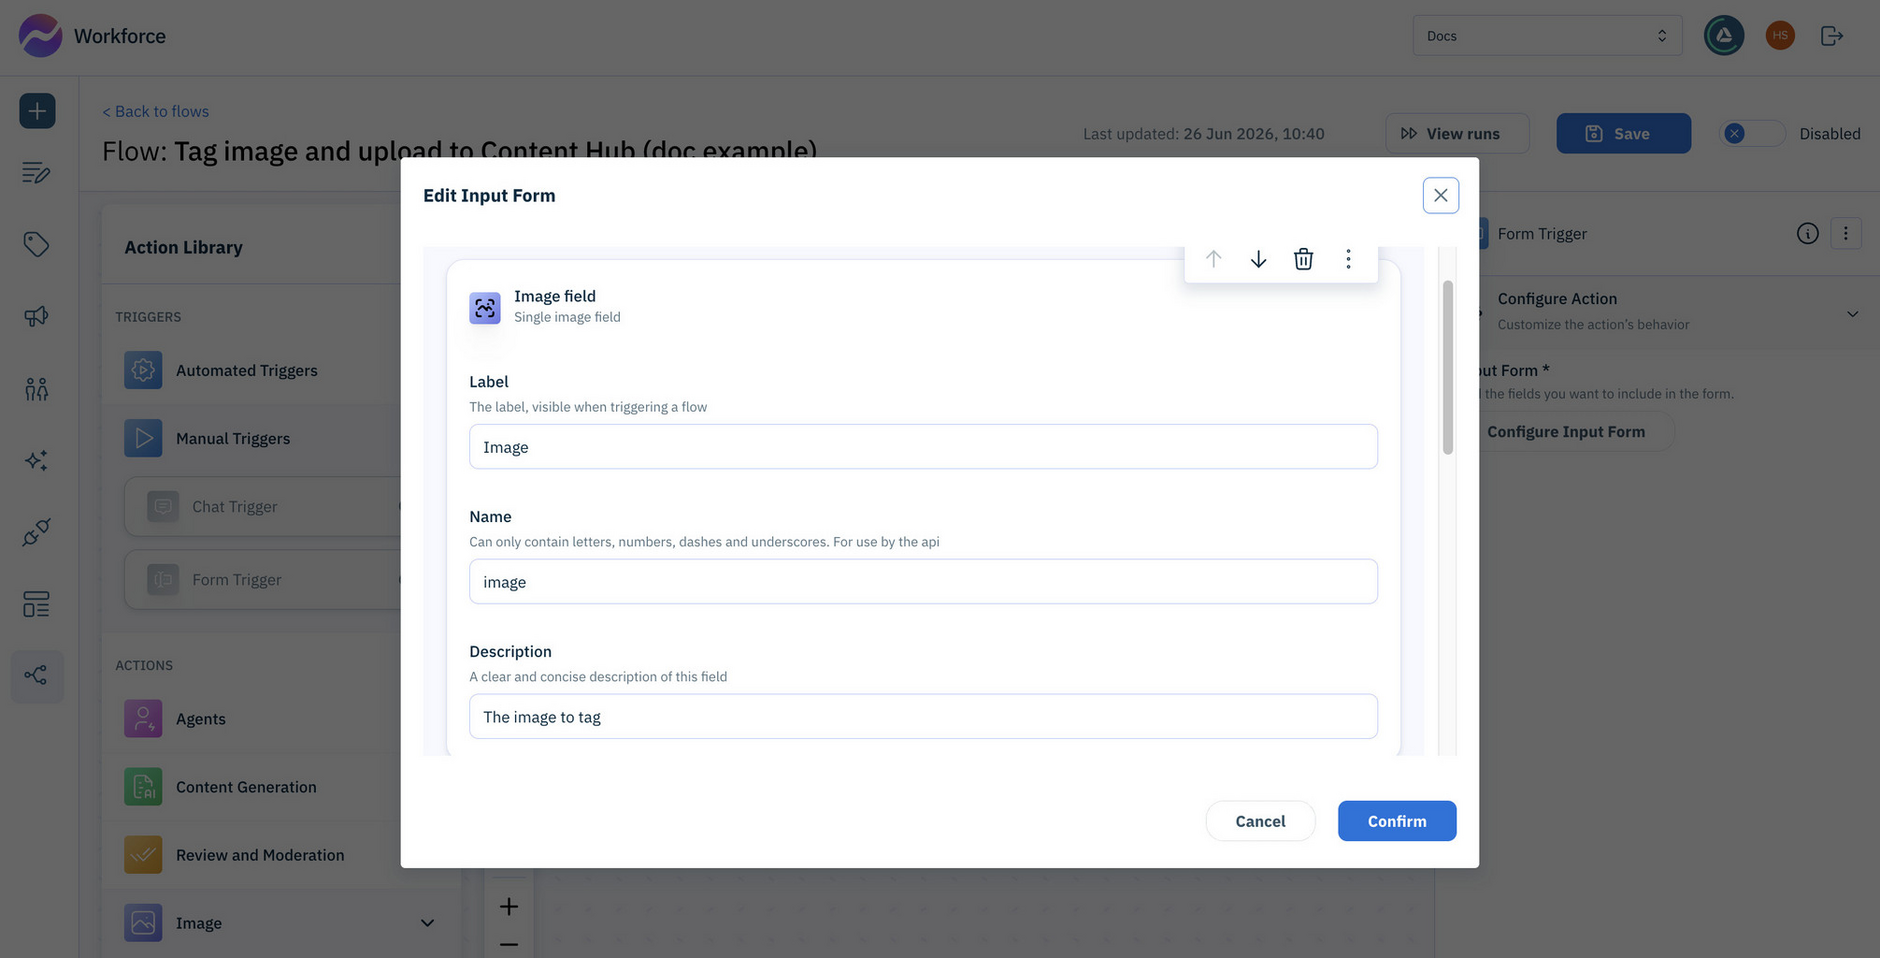The height and width of the screenshot is (958, 1880).
Task: Click the Image field type icon
Action: coord(485,308)
